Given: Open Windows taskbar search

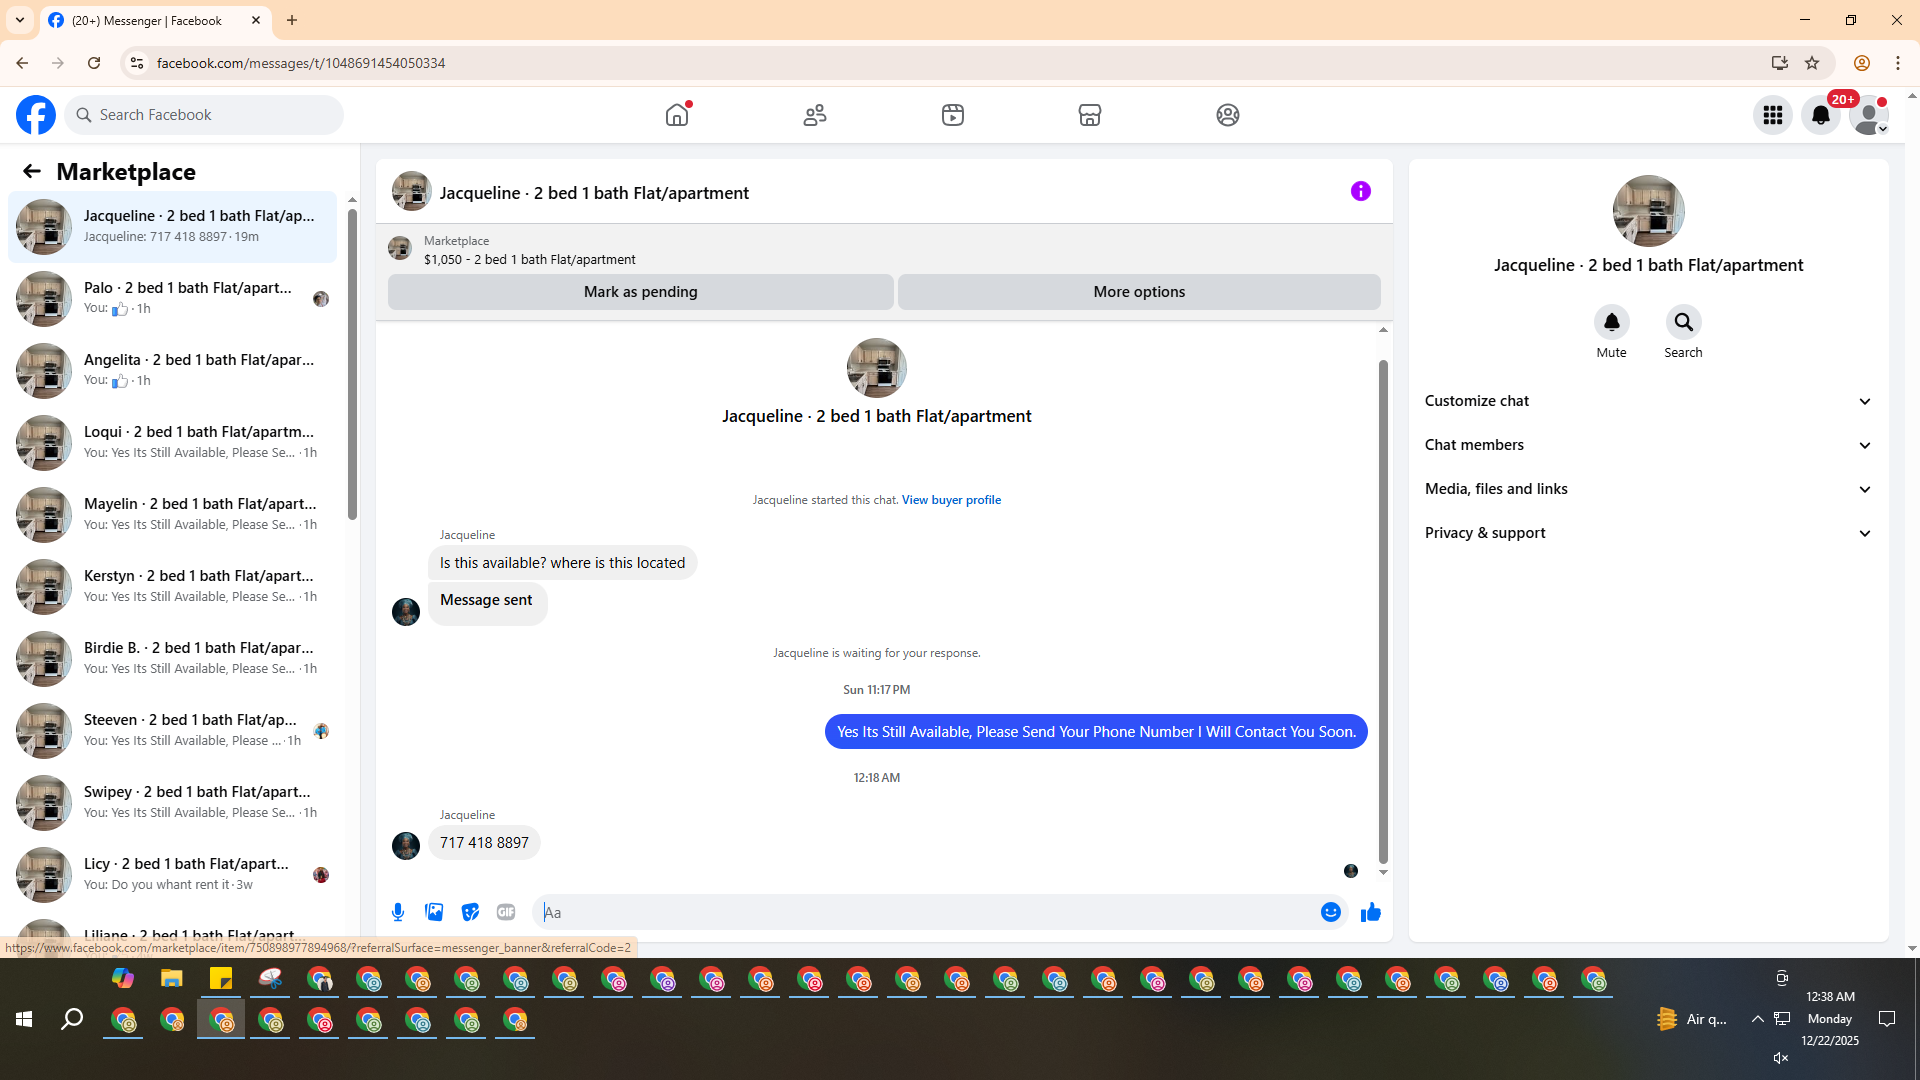Looking at the screenshot, I should [x=72, y=1019].
